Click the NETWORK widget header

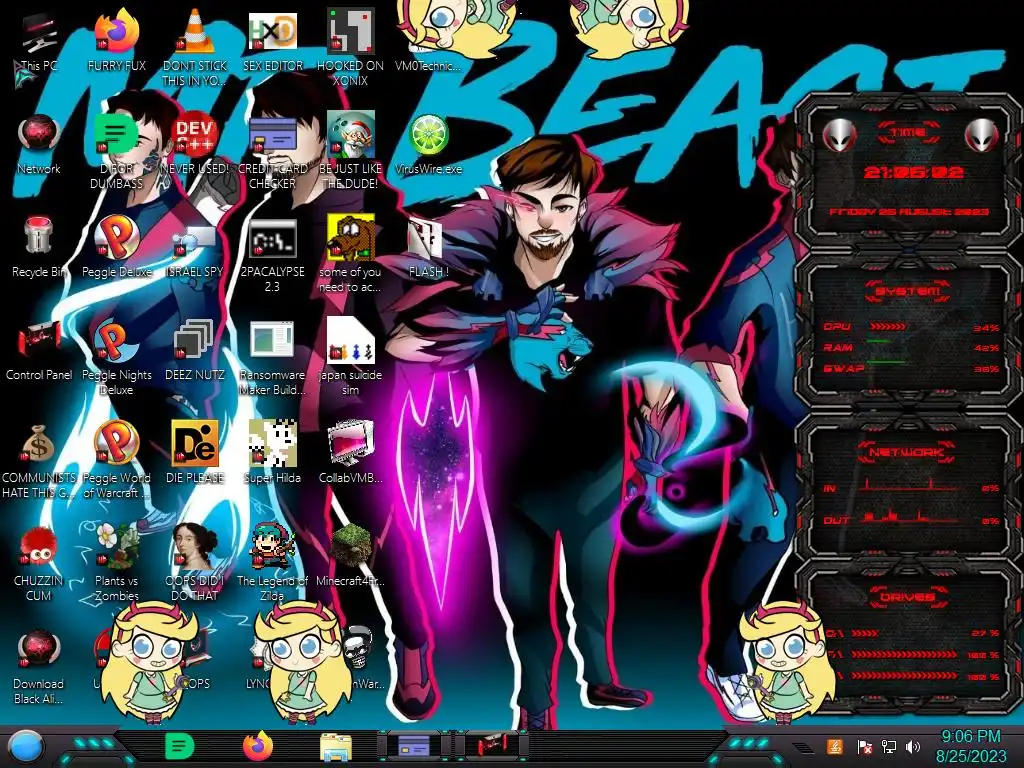(907, 452)
